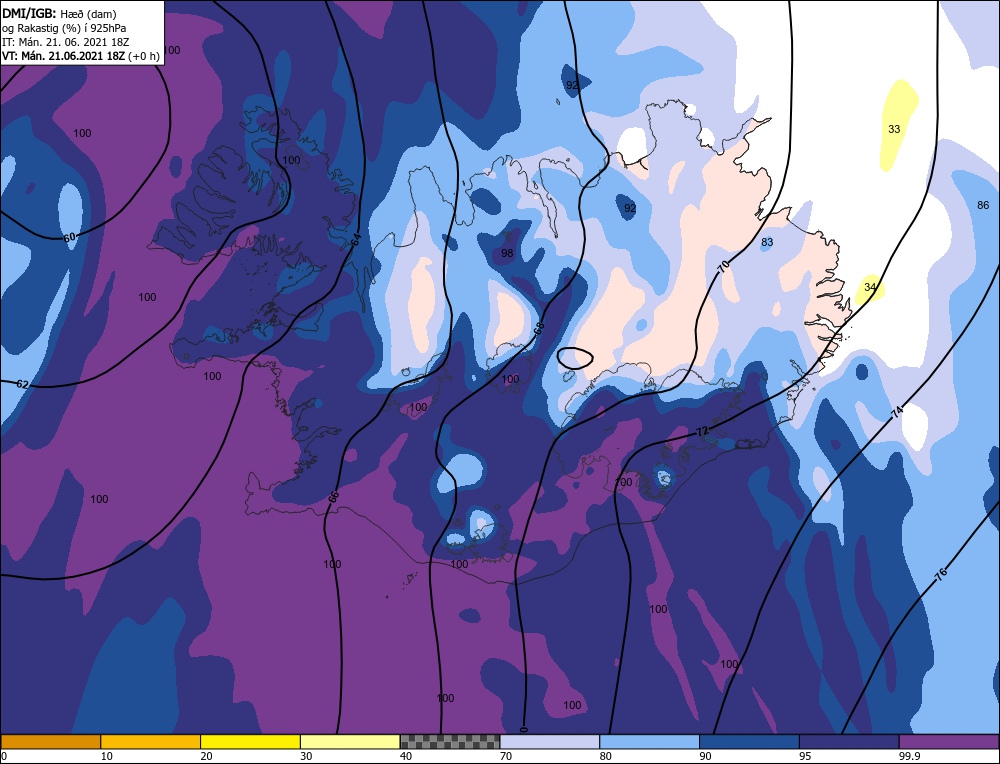
Task: Click the 'DMI/IGB: Hæð (dam)' title line
Action: (x=59, y=13)
